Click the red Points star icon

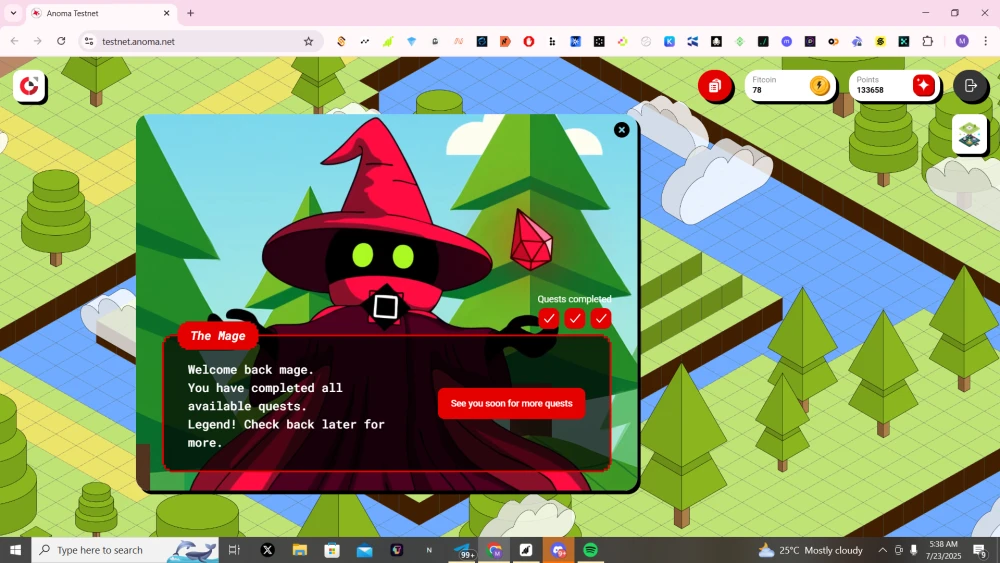[923, 86]
